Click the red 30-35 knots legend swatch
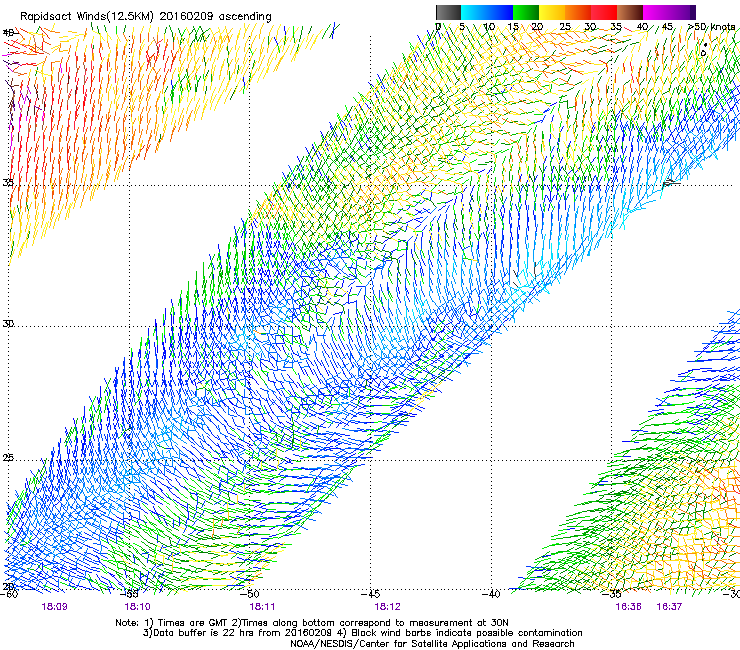Image resolution: width=740 pixels, height=650 pixels. (x=604, y=12)
